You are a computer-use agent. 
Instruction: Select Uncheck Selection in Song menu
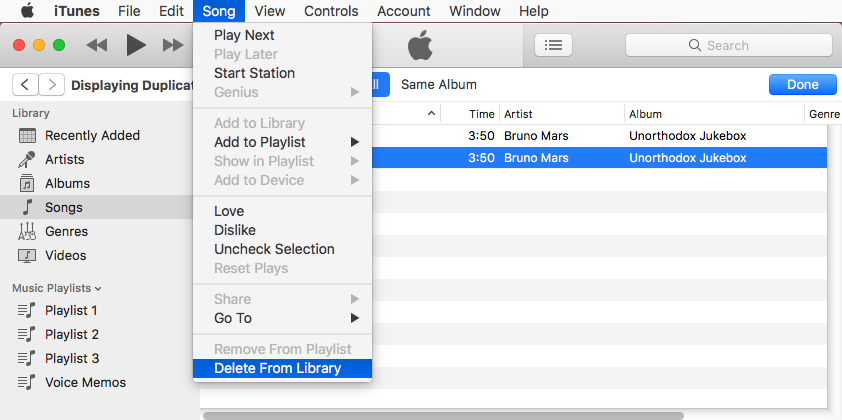pos(274,249)
